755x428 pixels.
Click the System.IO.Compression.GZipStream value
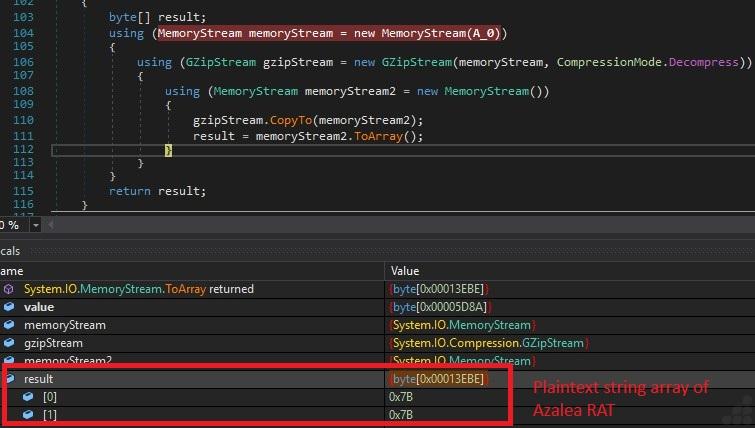pyautogui.click(x=489, y=343)
